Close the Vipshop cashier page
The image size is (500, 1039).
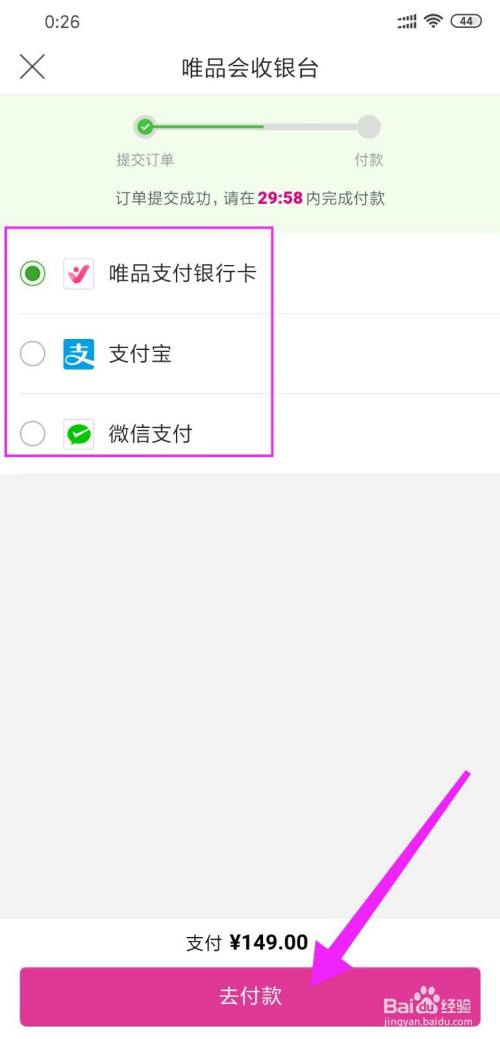click(32, 67)
